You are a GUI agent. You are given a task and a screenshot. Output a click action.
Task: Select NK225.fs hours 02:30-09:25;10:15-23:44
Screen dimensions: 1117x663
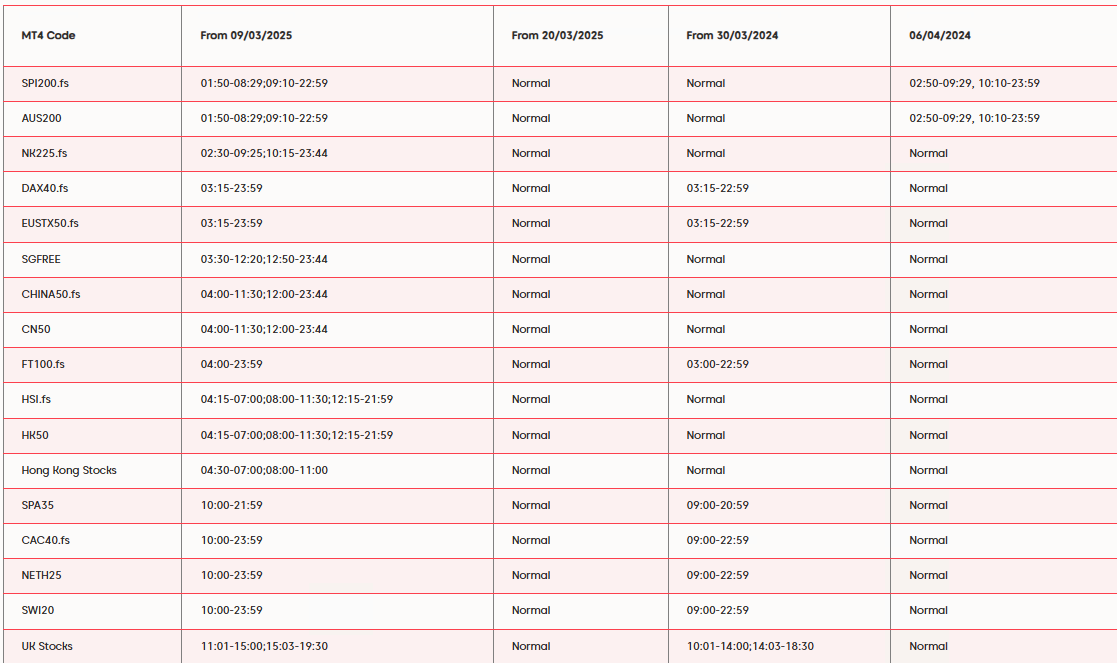(264, 153)
